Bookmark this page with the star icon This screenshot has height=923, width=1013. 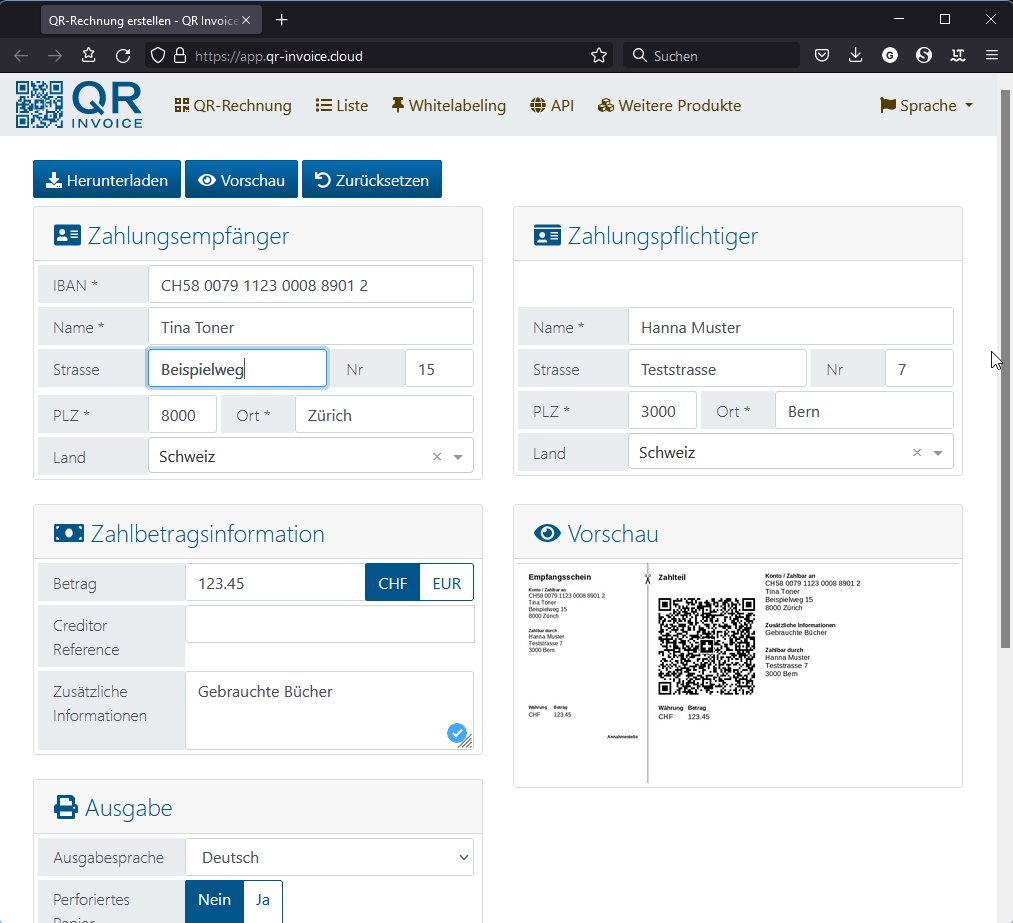599,56
